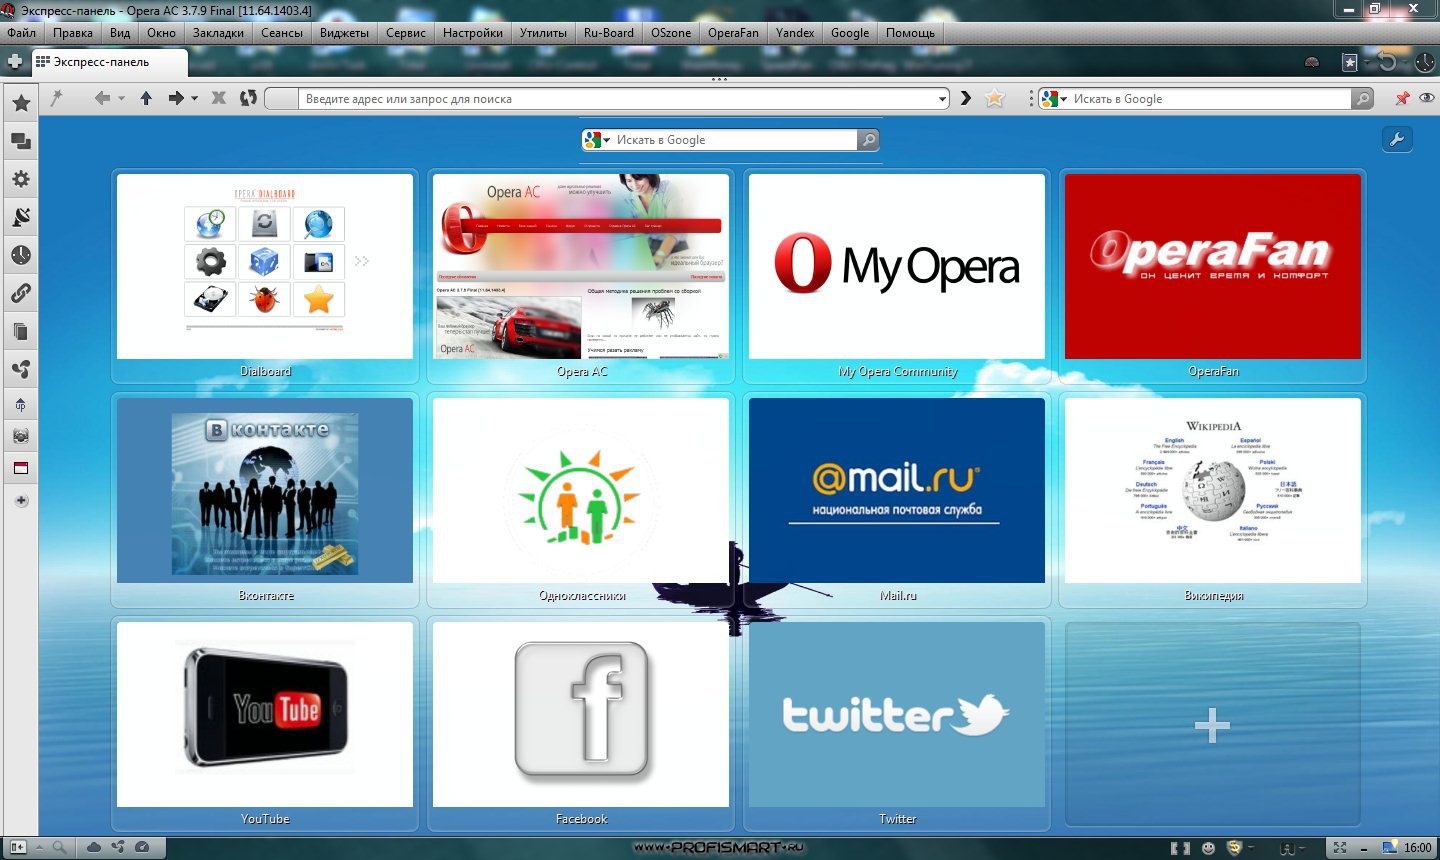This screenshot has height=860, width=1440.
Task: Focus the Speed Dial Google search field
Action: point(735,140)
